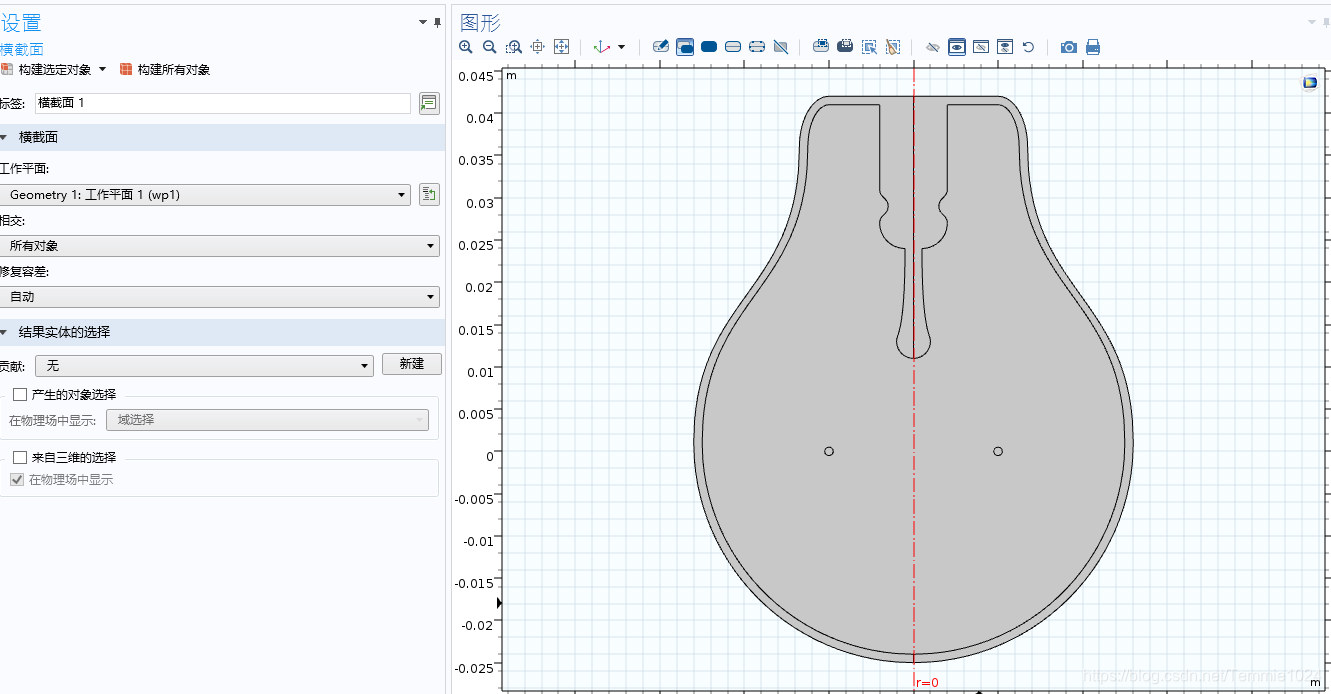Click the print graphics icon
The height and width of the screenshot is (694, 1331).
point(1093,47)
